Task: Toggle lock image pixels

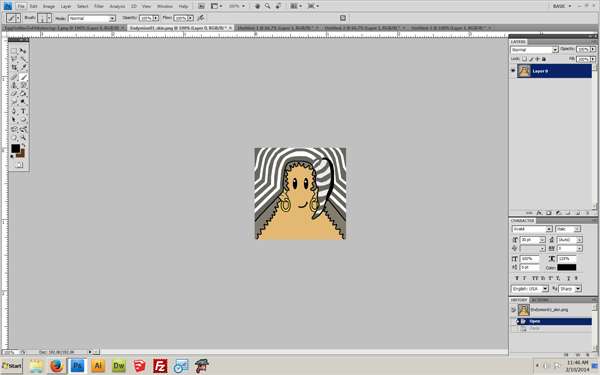Action: point(531,59)
